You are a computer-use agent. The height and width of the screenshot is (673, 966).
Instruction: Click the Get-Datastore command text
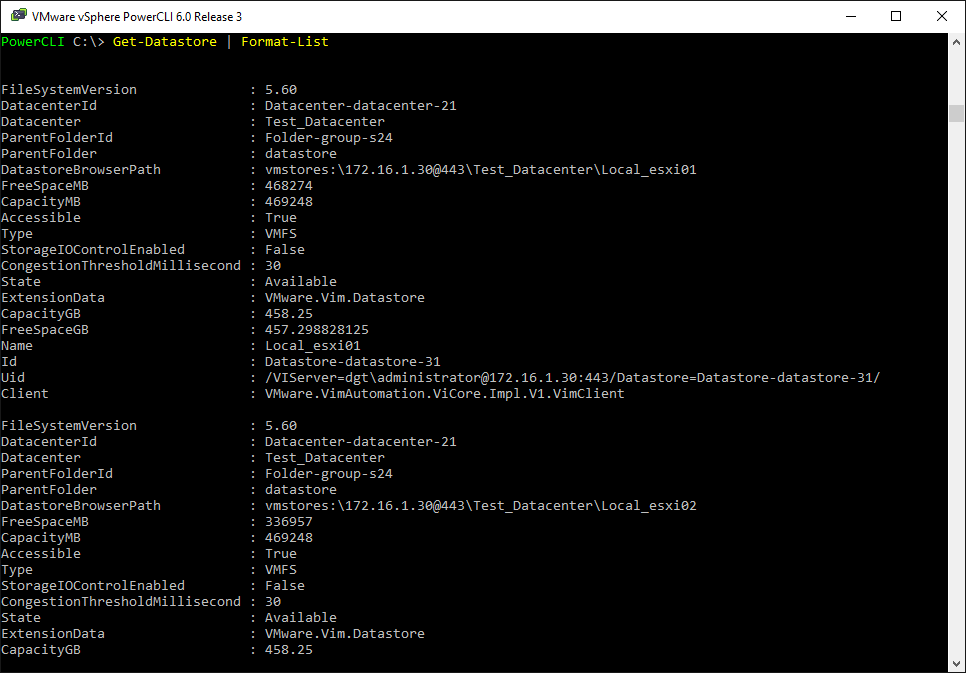[x=164, y=42]
